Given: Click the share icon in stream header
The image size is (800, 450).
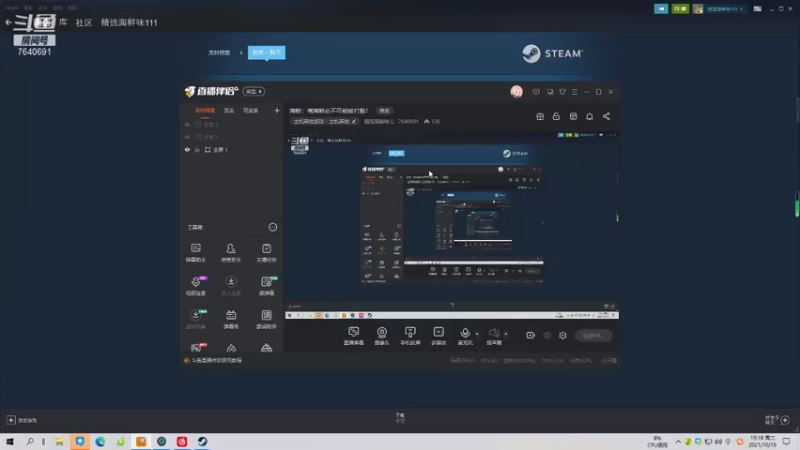Looking at the screenshot, I should pos(606,116).
